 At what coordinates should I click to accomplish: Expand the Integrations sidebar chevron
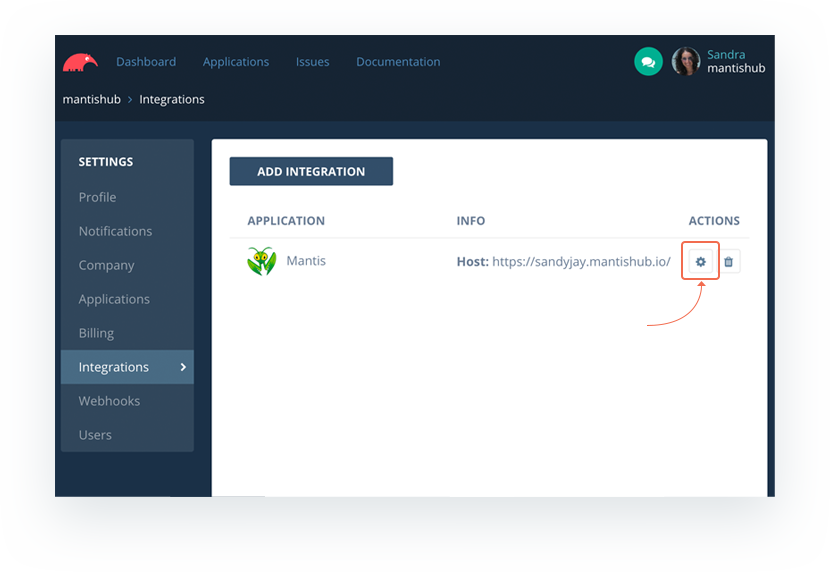[183, 367]
